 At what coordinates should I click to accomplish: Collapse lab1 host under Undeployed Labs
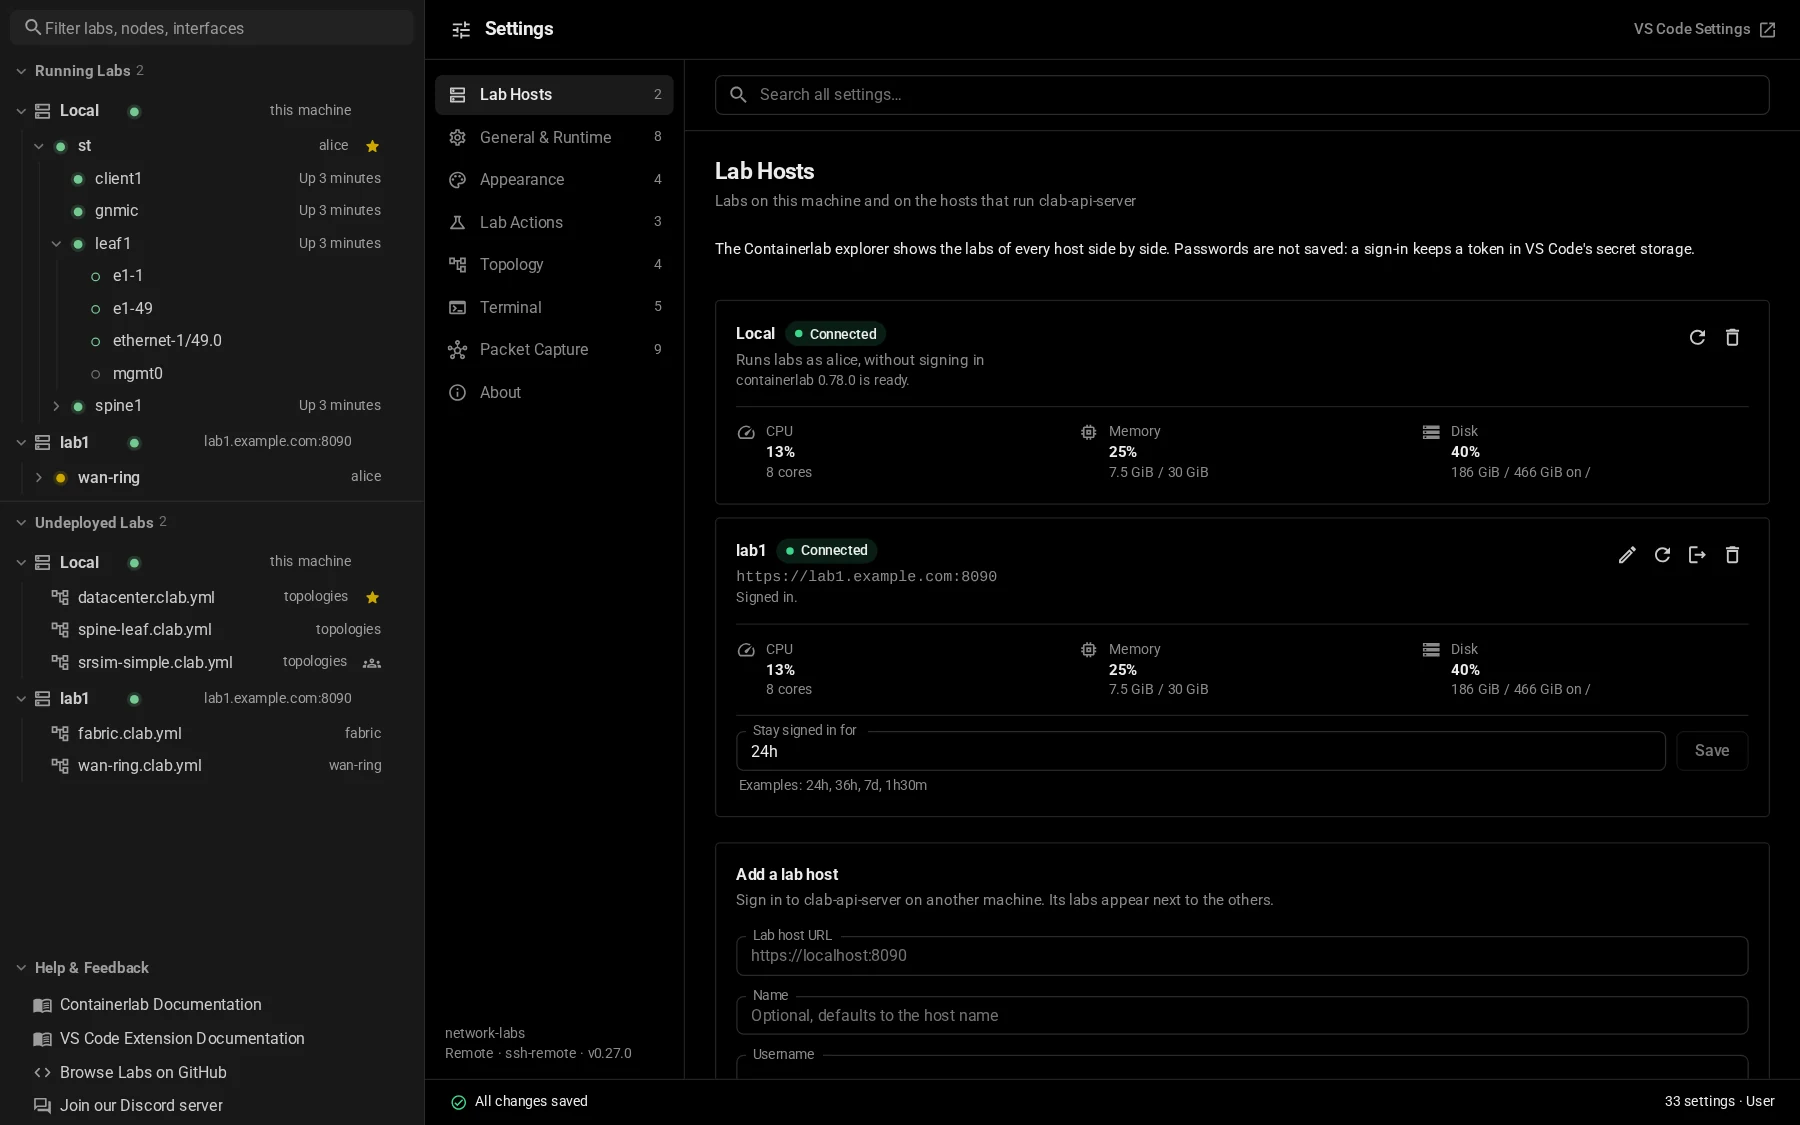pos(21,699)
